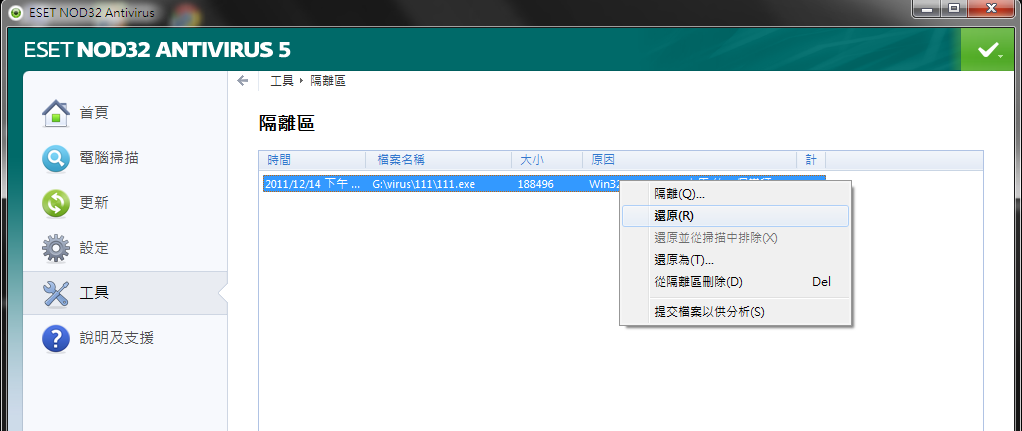The image size is (1022, 431).
Task: Click the 首頁 sidebar label
Action: 94,113
